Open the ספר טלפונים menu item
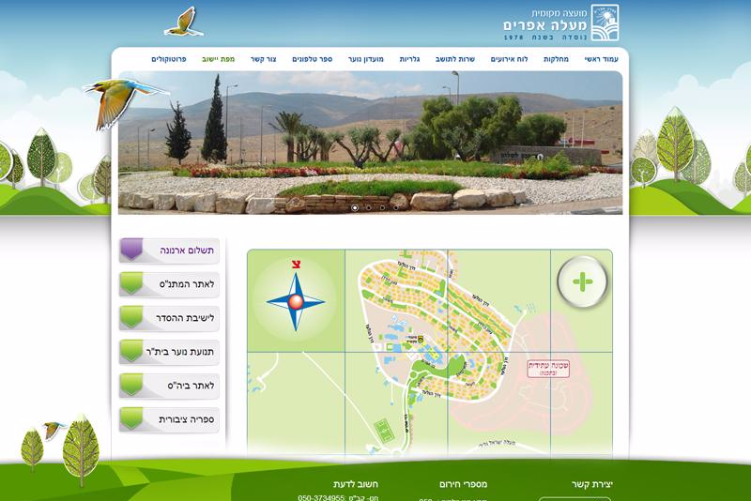Image resolution: width=751 pixels, height=501 pixels. (x=312, y=59)
